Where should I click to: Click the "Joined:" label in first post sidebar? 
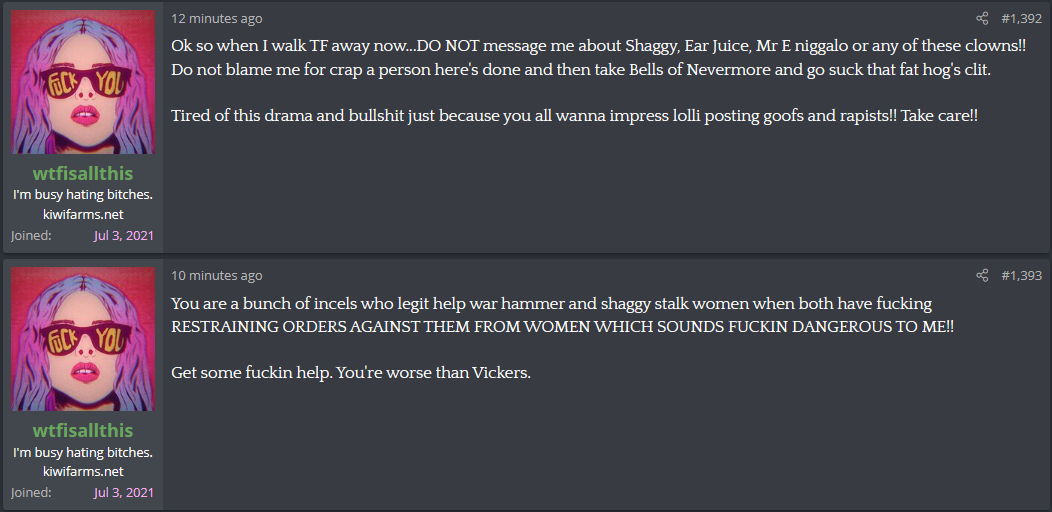(31, 236)
